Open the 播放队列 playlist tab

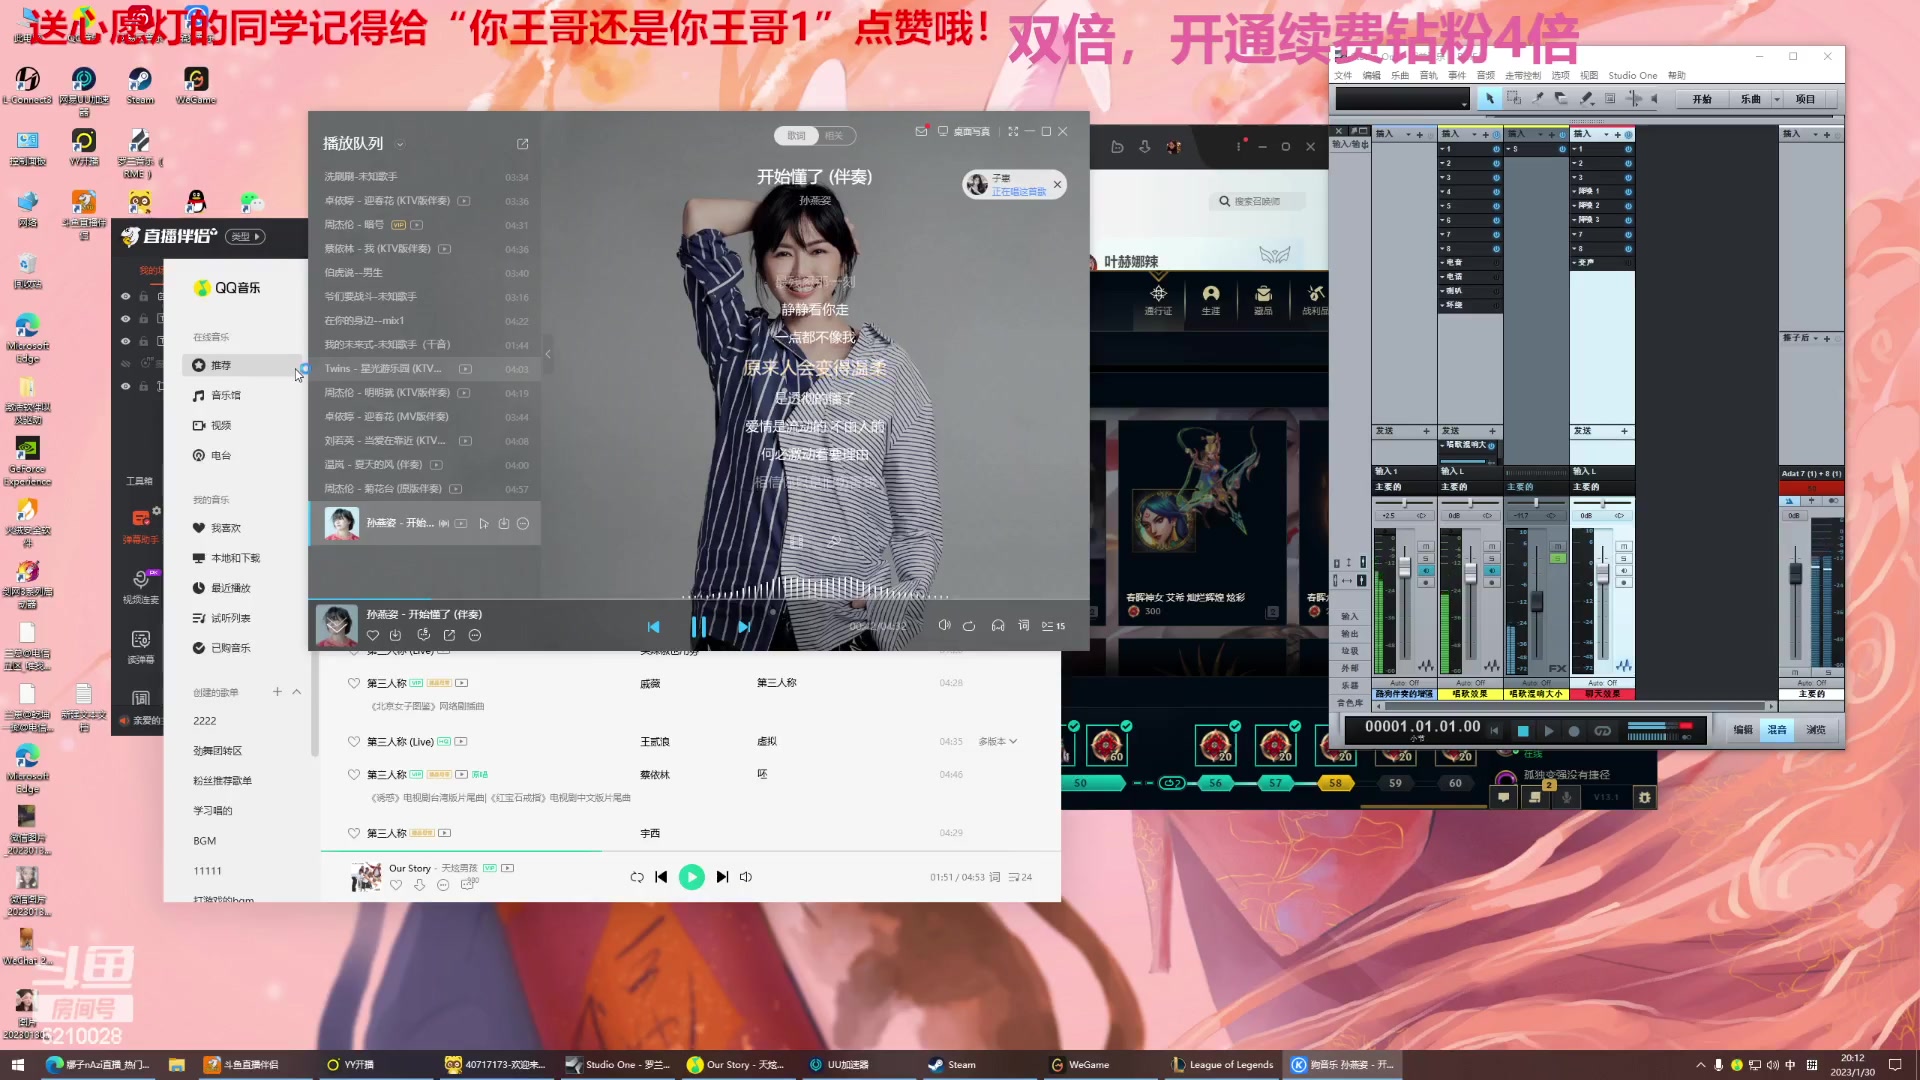[353, 142]
